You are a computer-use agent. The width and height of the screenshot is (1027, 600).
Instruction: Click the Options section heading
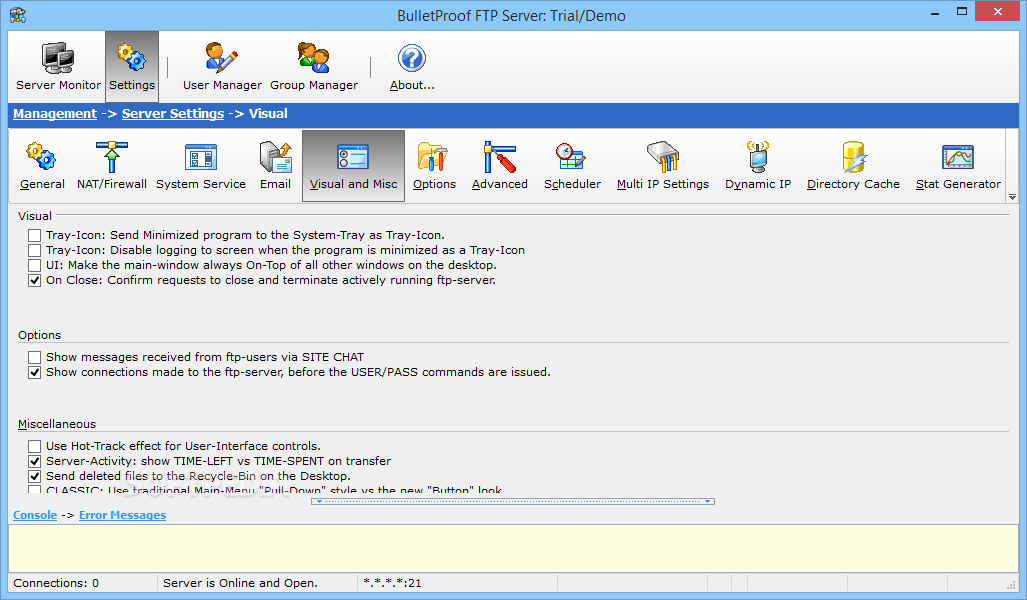click(39, 335)
